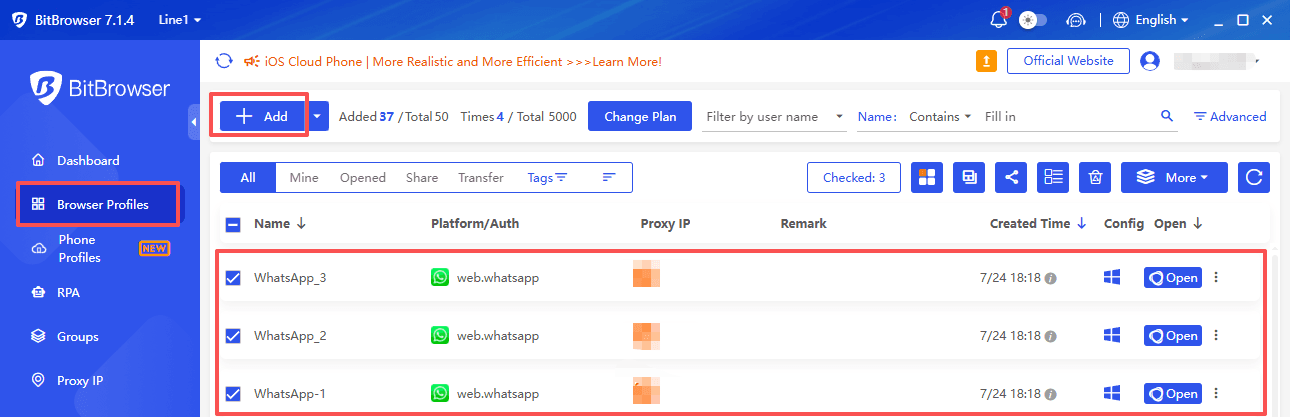This screenshot has height=417, width=1290.
Task: Open the WhatsApp-1 browser profile
Action: (x=1172, y=394)
